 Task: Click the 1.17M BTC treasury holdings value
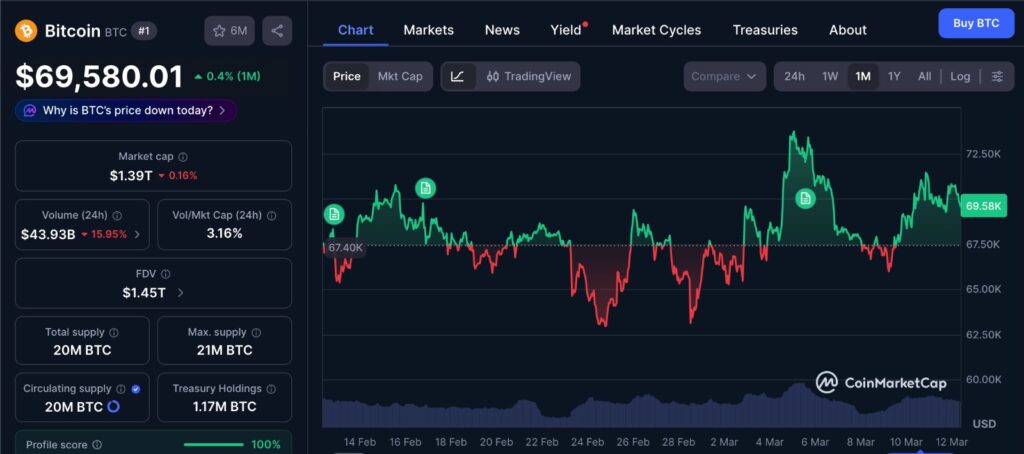(x=224, y=406)
